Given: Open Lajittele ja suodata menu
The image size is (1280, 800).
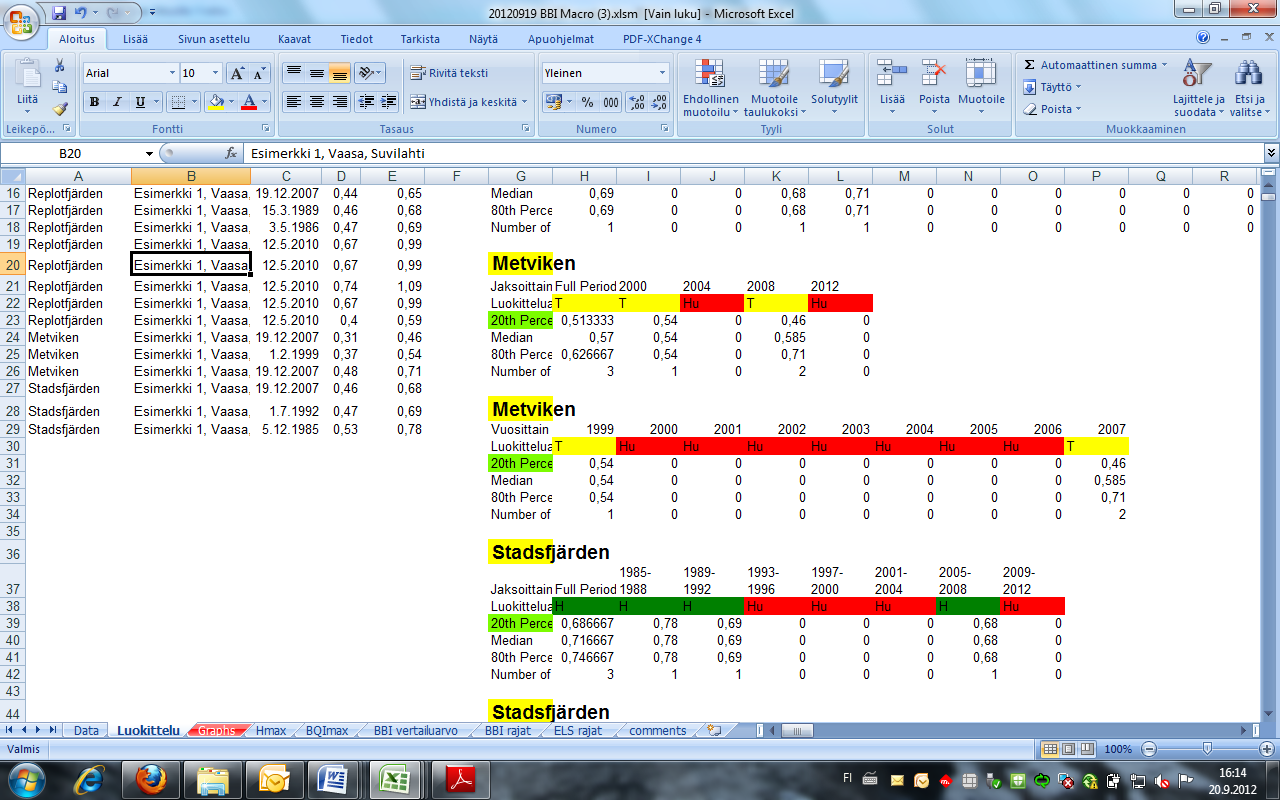Looking at the screenshot, I should point(1198,87).
